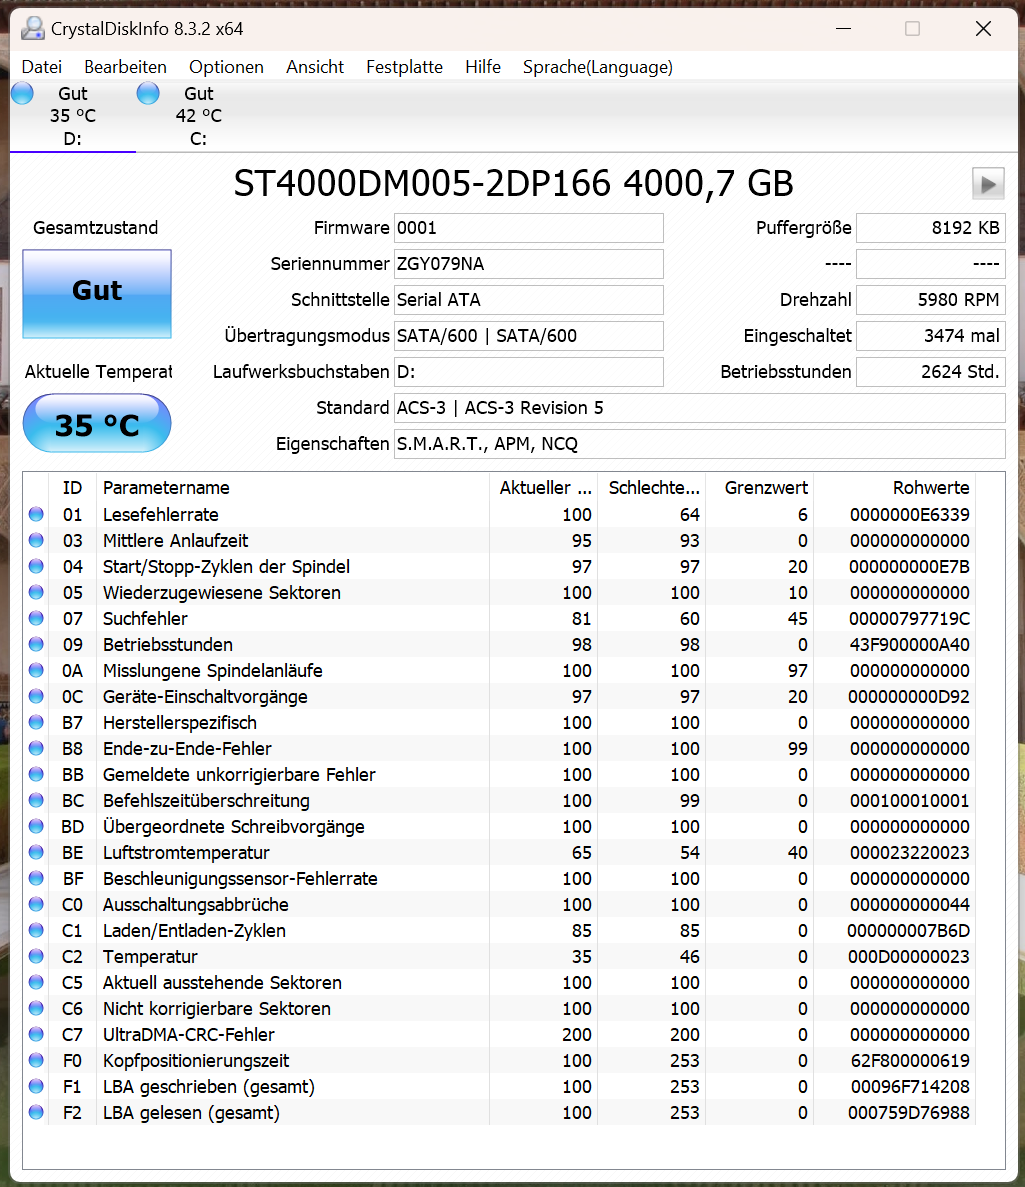
Task: Click the status dot of Wiederzugewiesene Sektoren row
Action: 36,593
